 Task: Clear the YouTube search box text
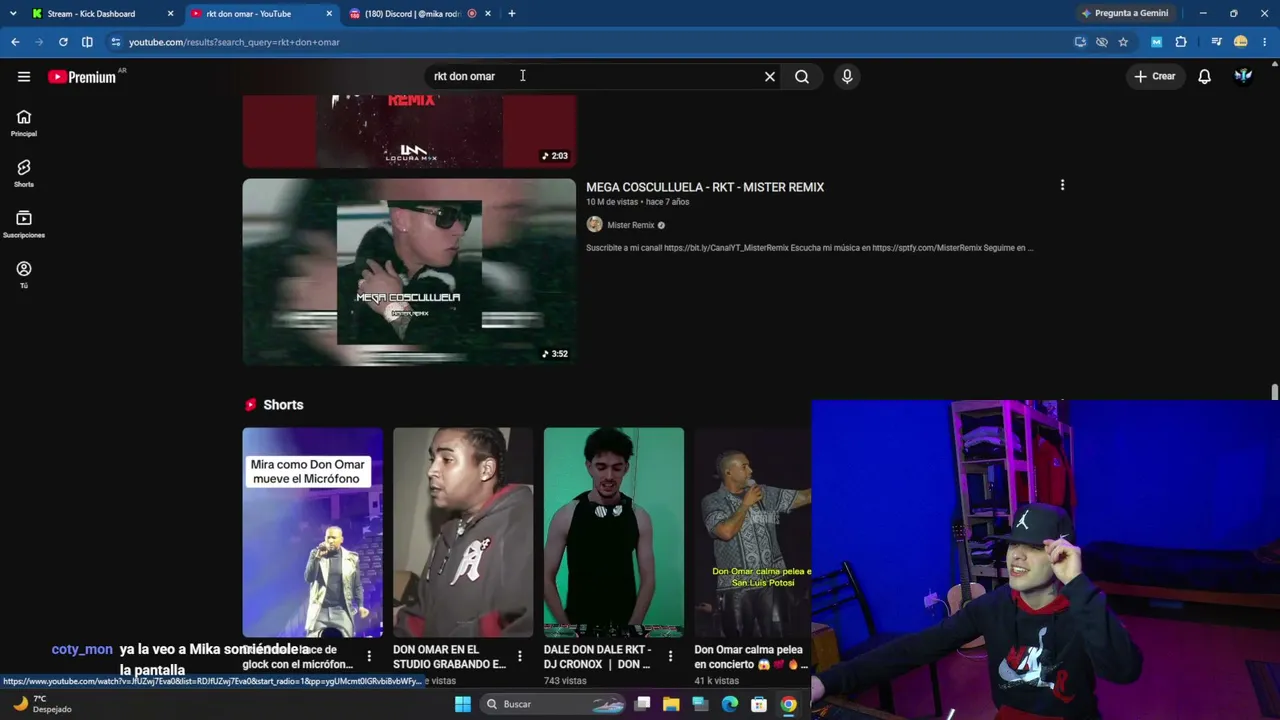(770, 76)
